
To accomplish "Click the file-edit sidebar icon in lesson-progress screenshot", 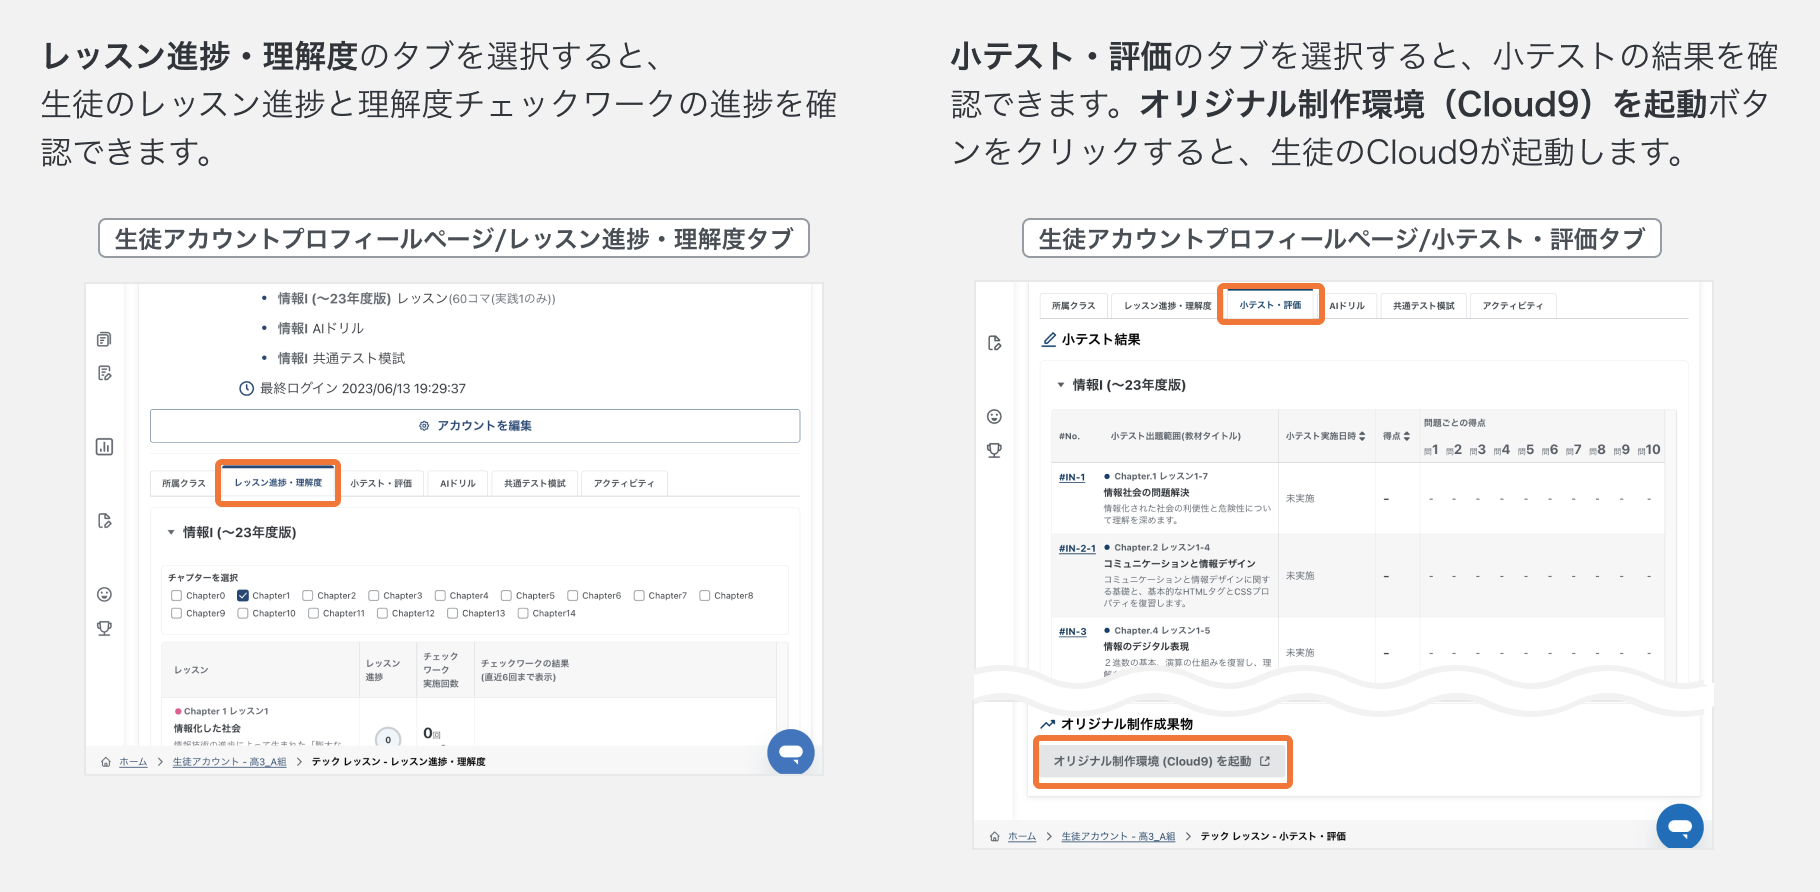I will click(x=104, y=521).
